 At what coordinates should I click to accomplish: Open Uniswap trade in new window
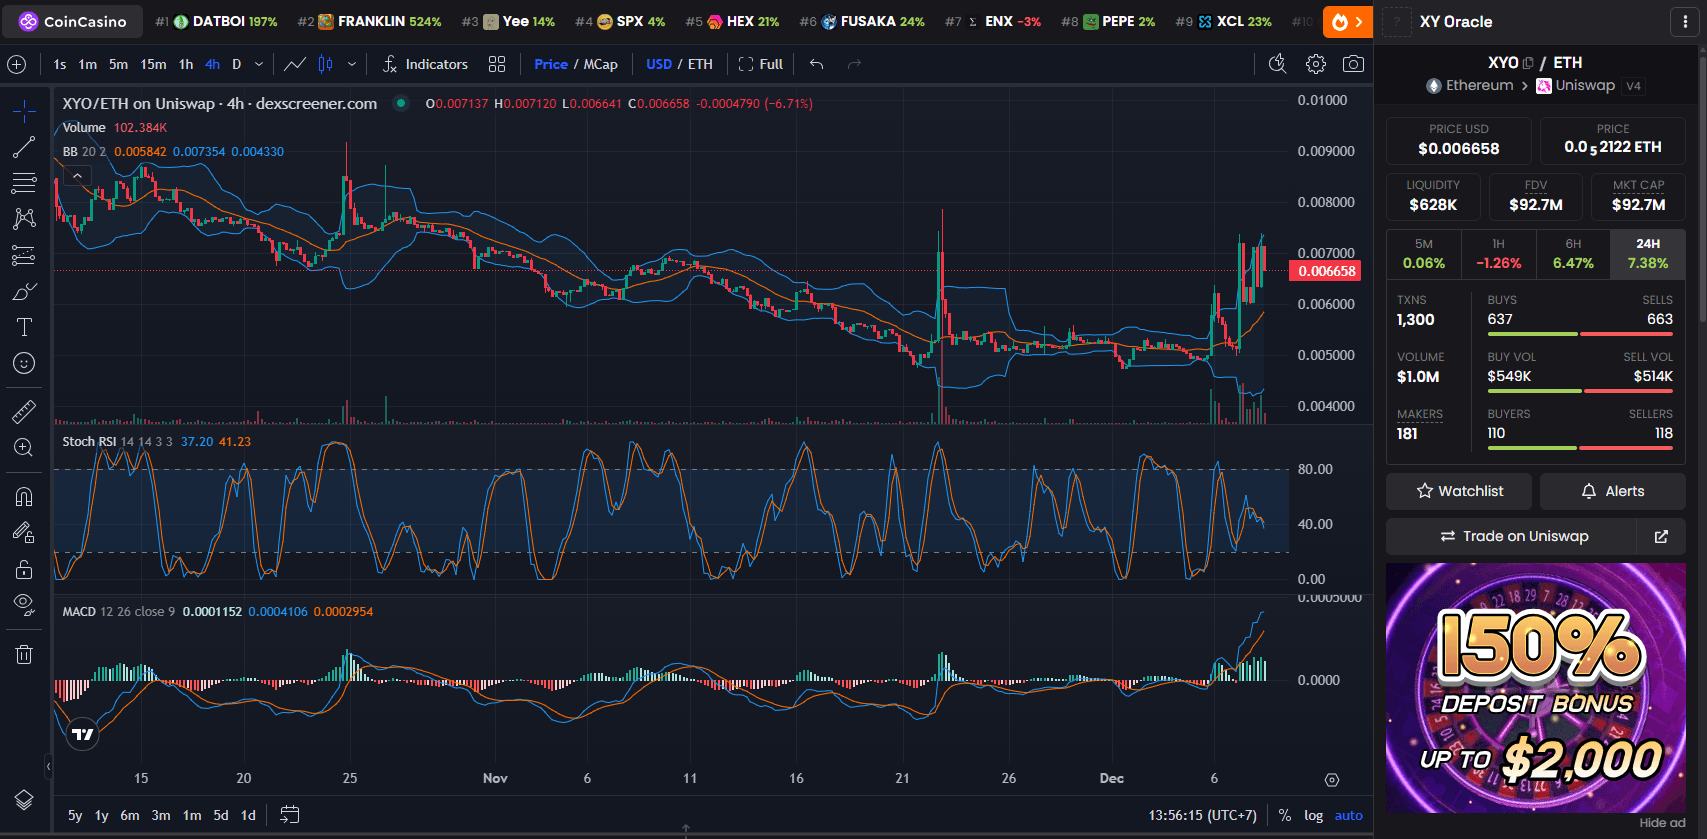(1661, 536)
